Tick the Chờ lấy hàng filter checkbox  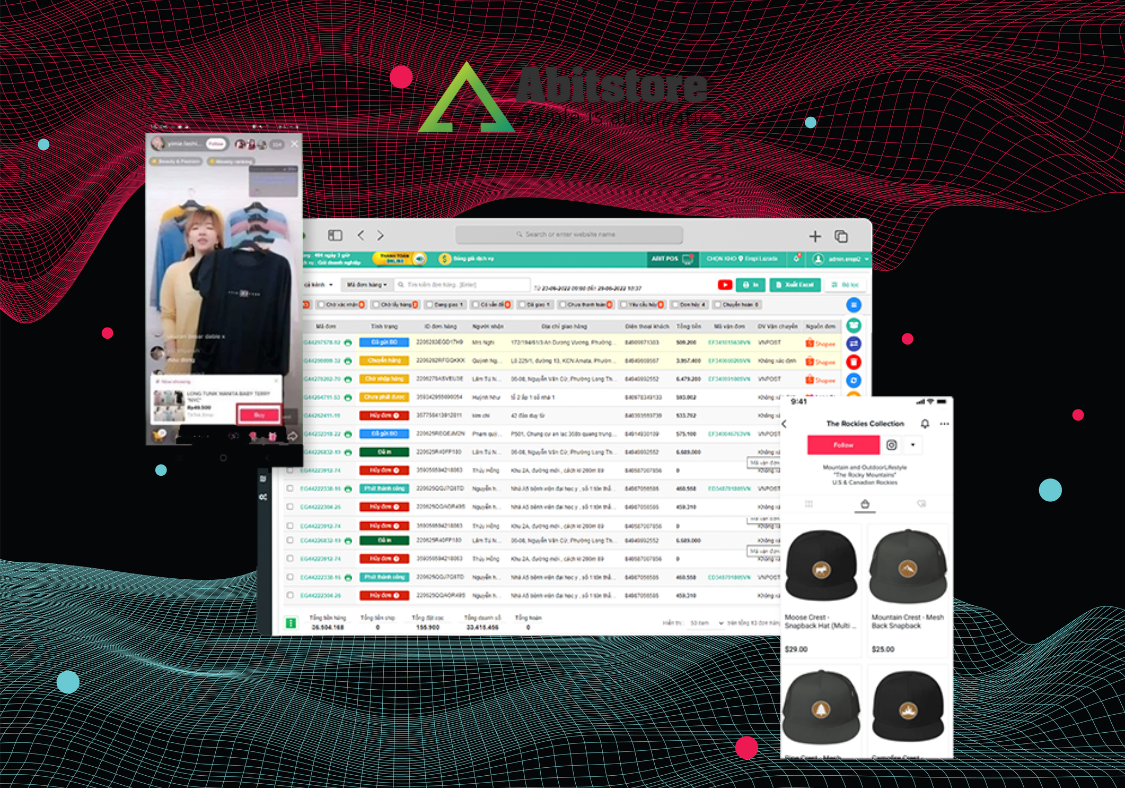pos(375,305)
